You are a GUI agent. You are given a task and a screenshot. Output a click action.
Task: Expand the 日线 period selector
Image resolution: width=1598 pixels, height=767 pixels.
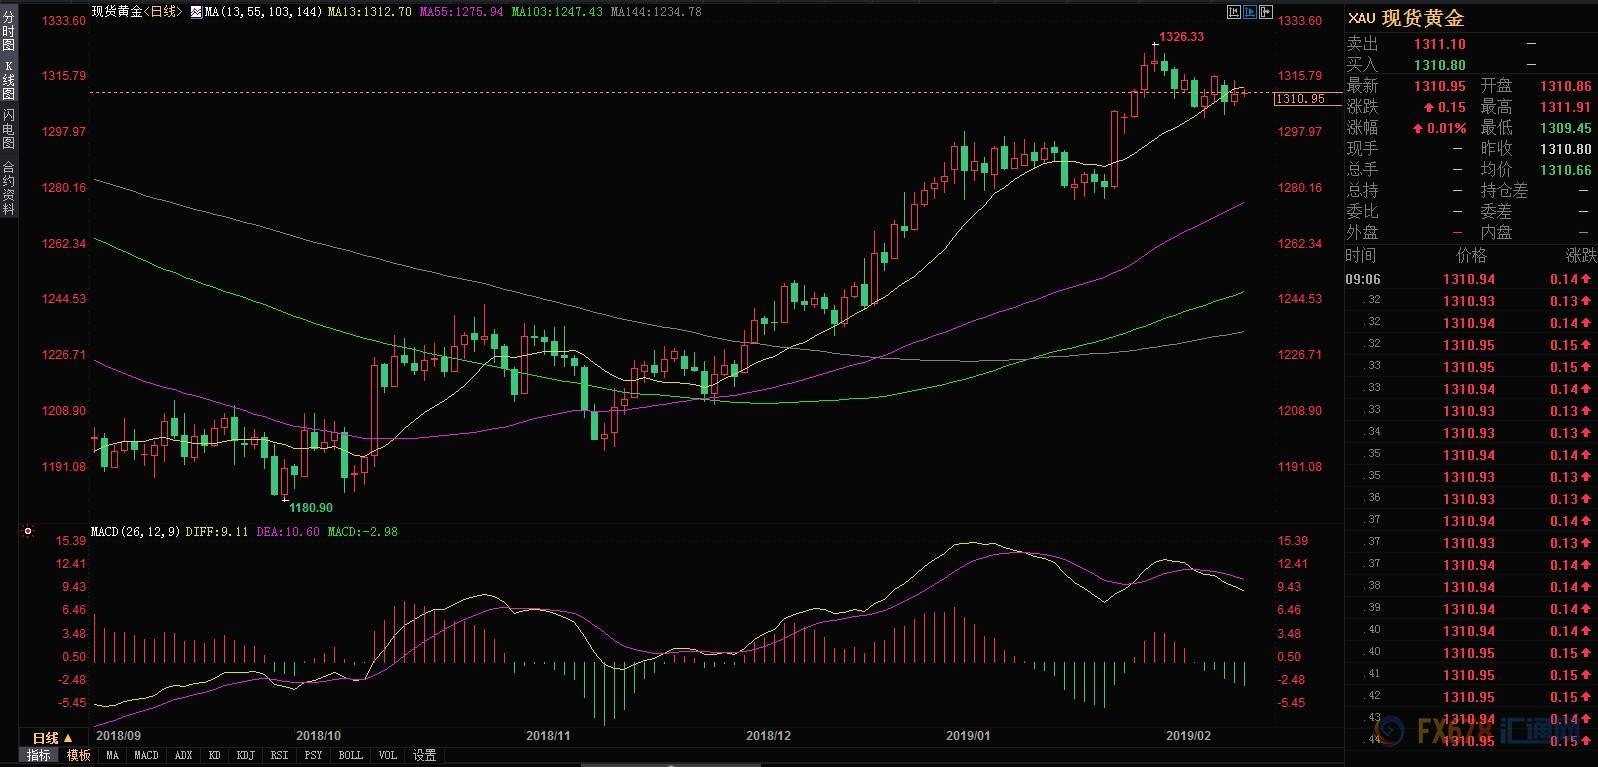pyautogui.click(x=52, y=738)
